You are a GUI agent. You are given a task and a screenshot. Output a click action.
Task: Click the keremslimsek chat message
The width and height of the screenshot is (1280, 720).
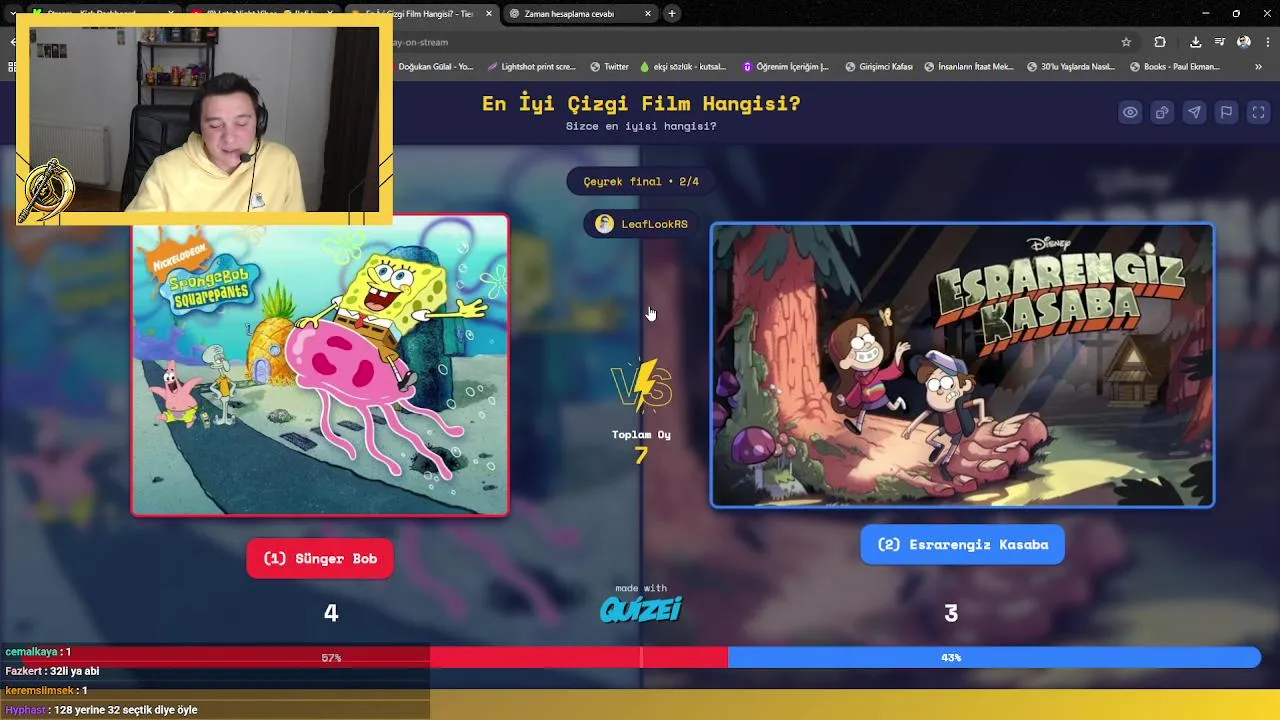(x=46, y=690)
